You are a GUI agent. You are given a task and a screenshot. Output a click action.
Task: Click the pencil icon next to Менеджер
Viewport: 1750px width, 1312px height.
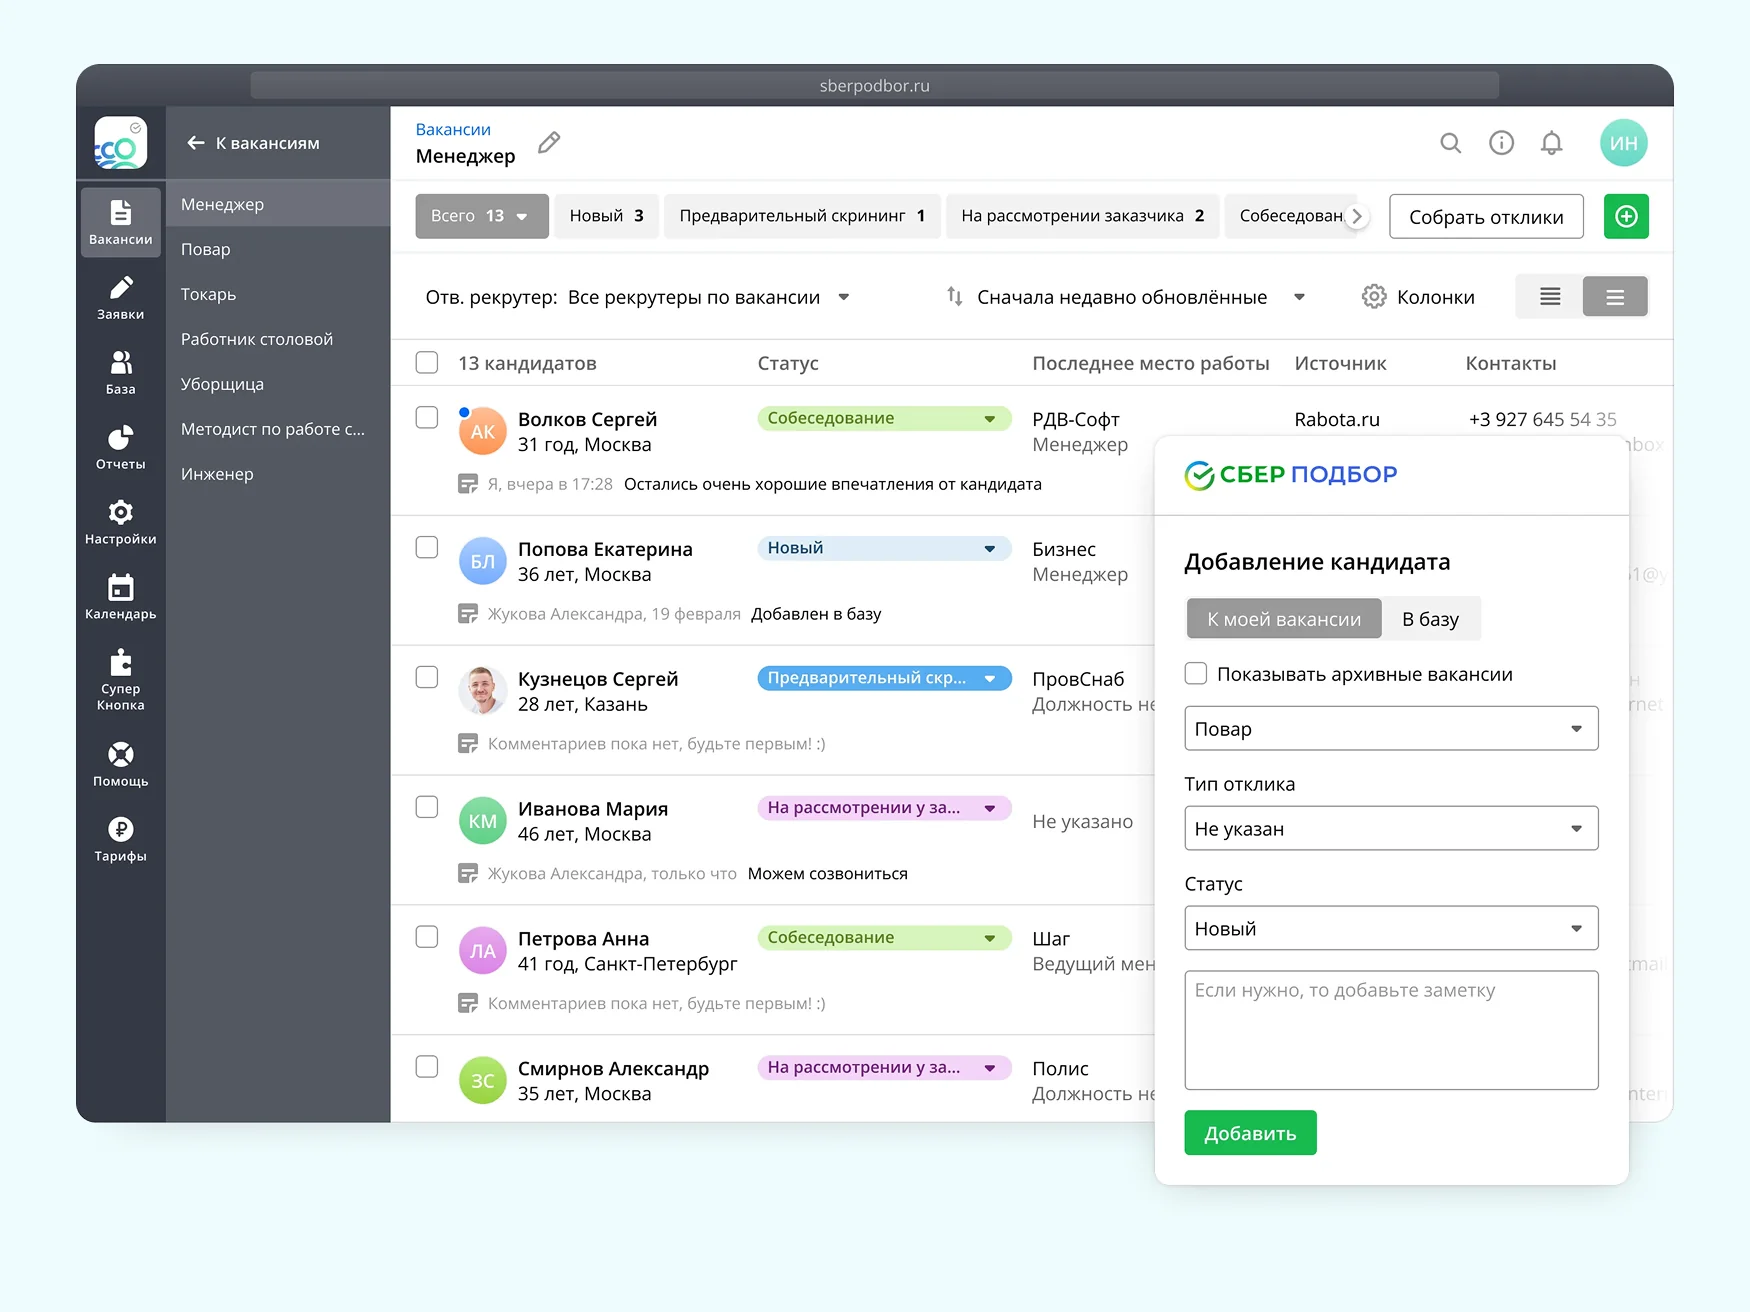pos(549,143)
